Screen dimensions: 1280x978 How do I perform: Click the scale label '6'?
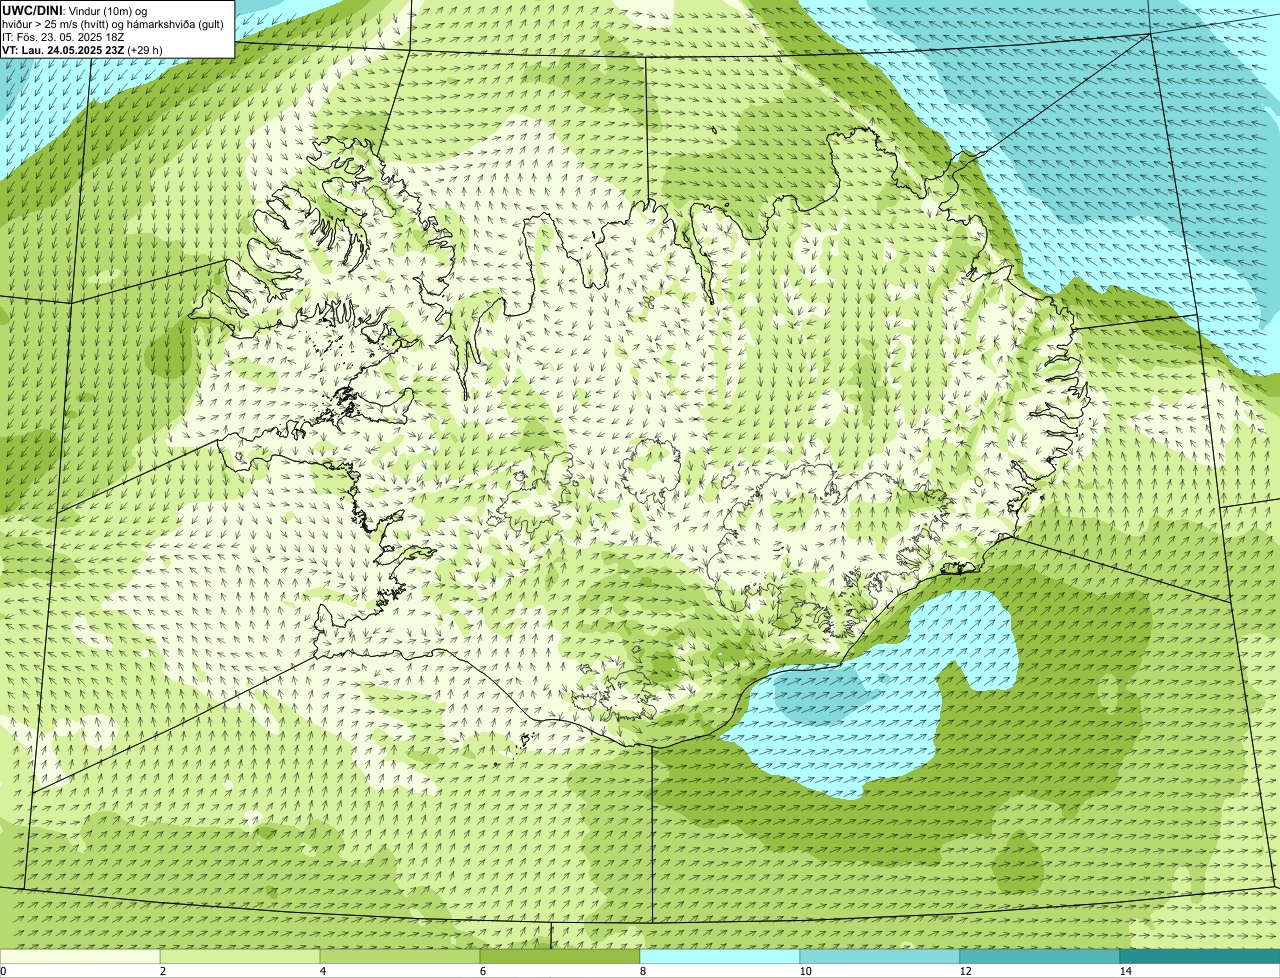[482, 971]
